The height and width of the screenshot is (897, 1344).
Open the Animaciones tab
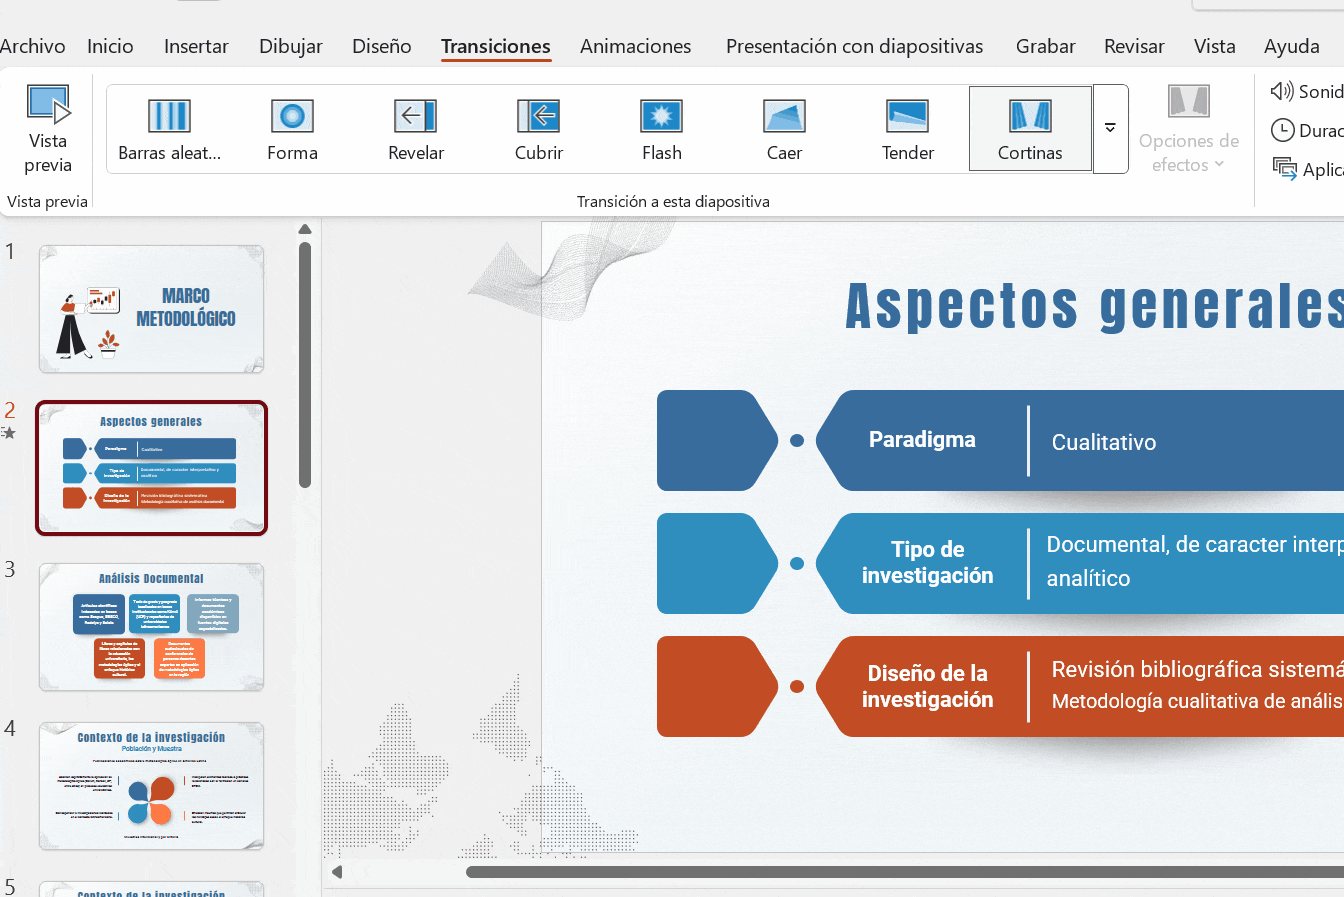(635, 46)
